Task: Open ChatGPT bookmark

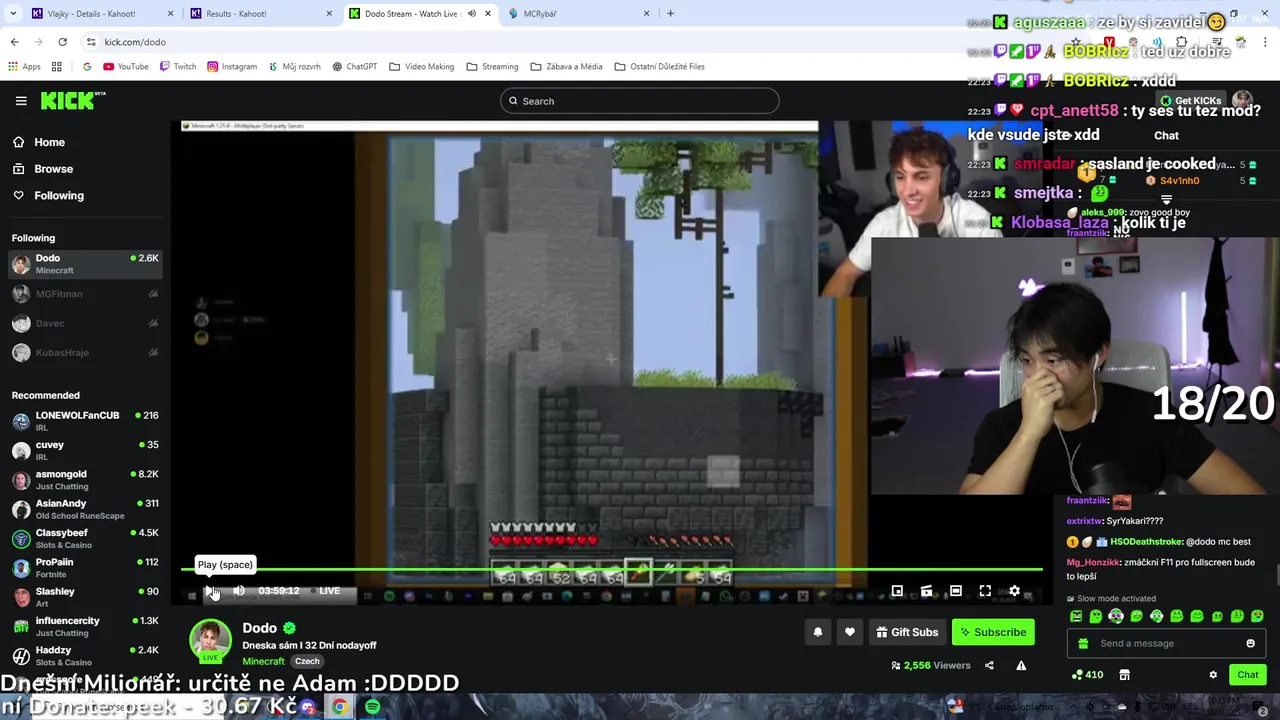Action: [x=354, y=67]
